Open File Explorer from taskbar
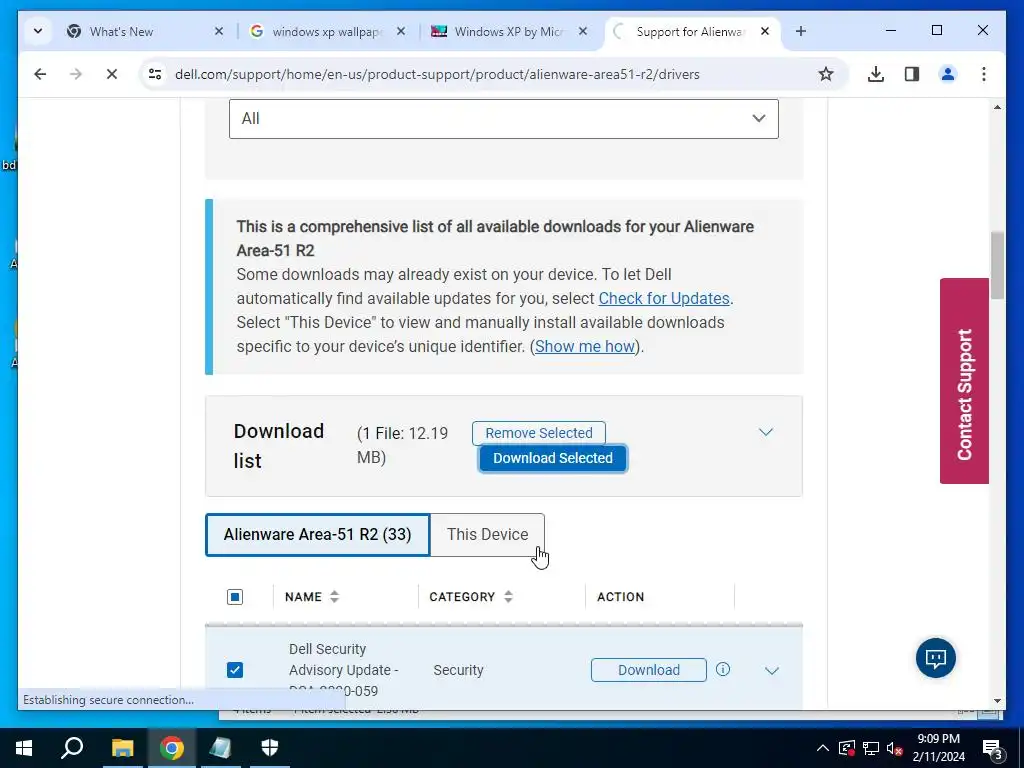The height and width of the screenshot is (768, 1024). pos(122,748)
